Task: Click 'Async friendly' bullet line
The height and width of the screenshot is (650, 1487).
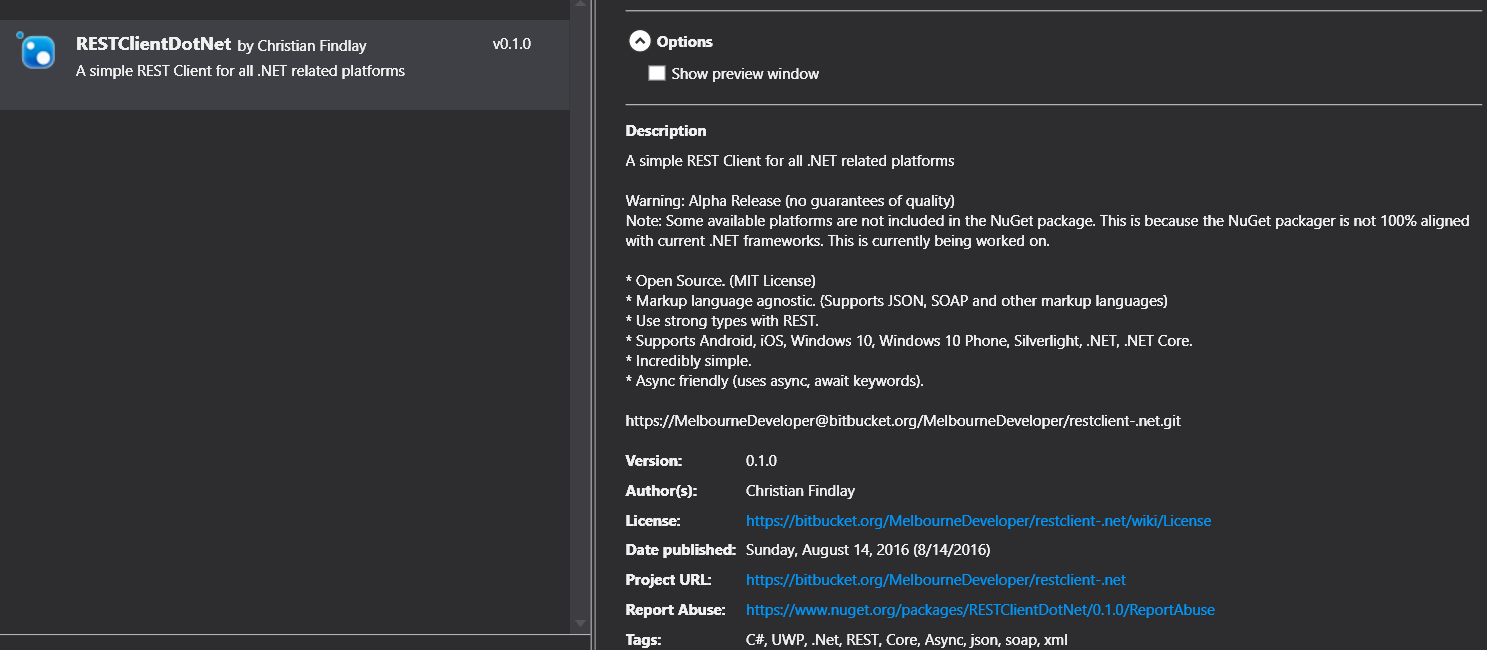Action: pos(775,381)
